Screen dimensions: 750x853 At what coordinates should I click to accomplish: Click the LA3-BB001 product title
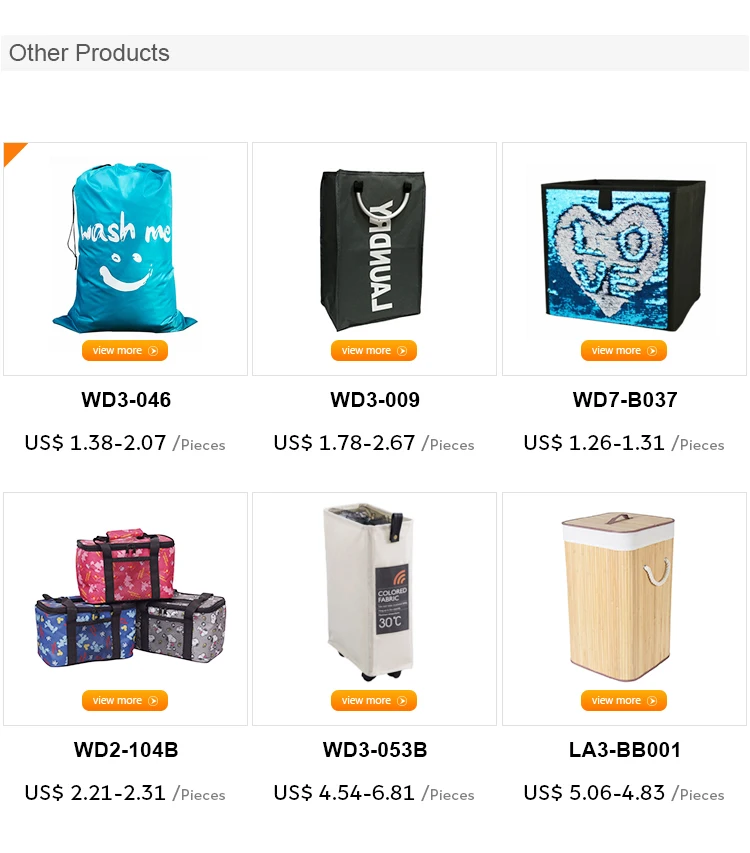tap(625, 750)
